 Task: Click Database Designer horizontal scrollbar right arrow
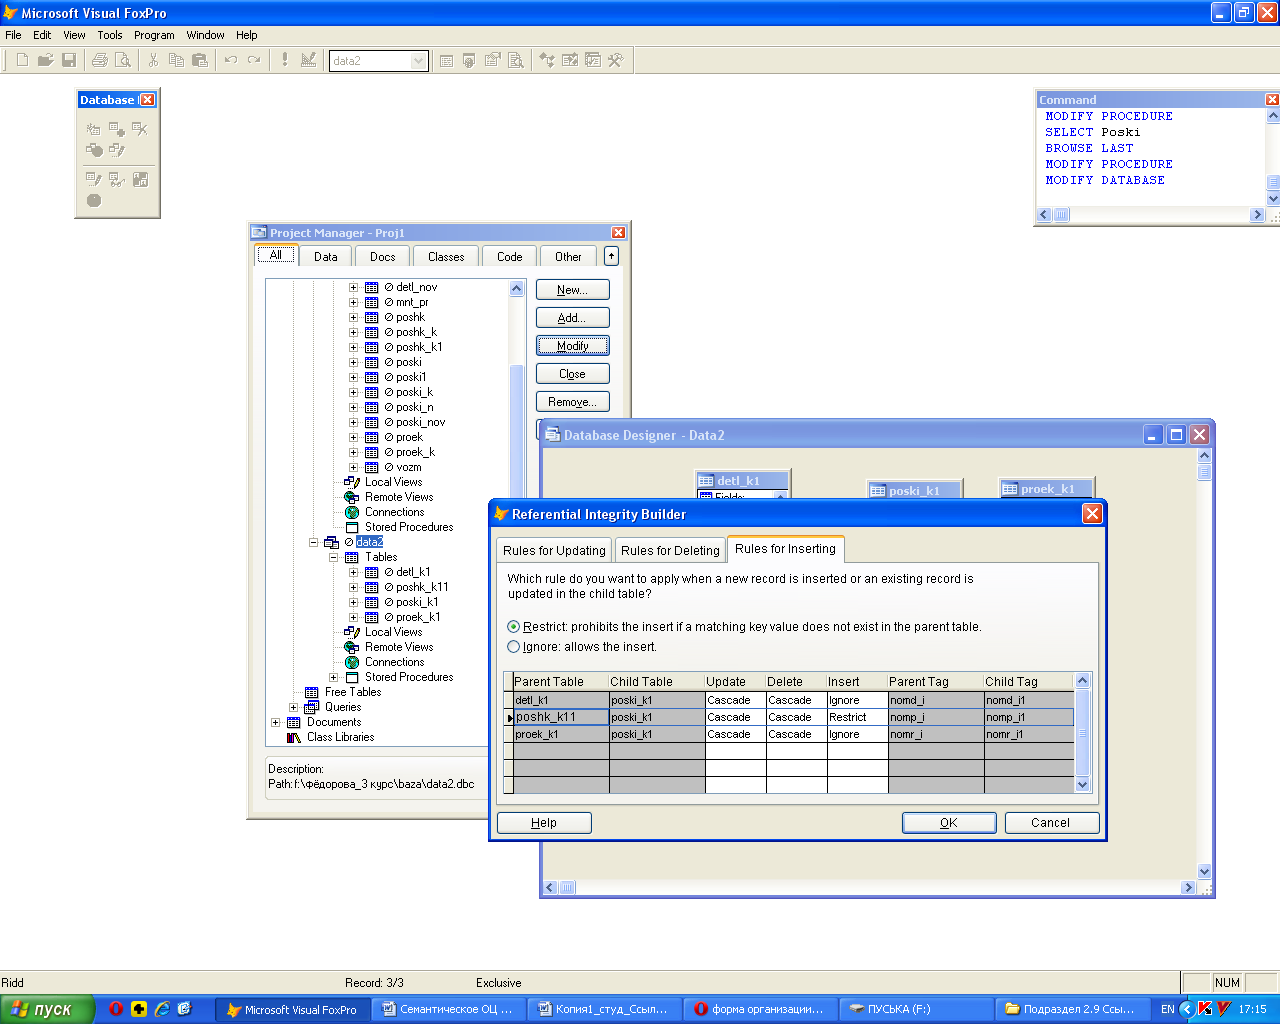(1188, 887)
